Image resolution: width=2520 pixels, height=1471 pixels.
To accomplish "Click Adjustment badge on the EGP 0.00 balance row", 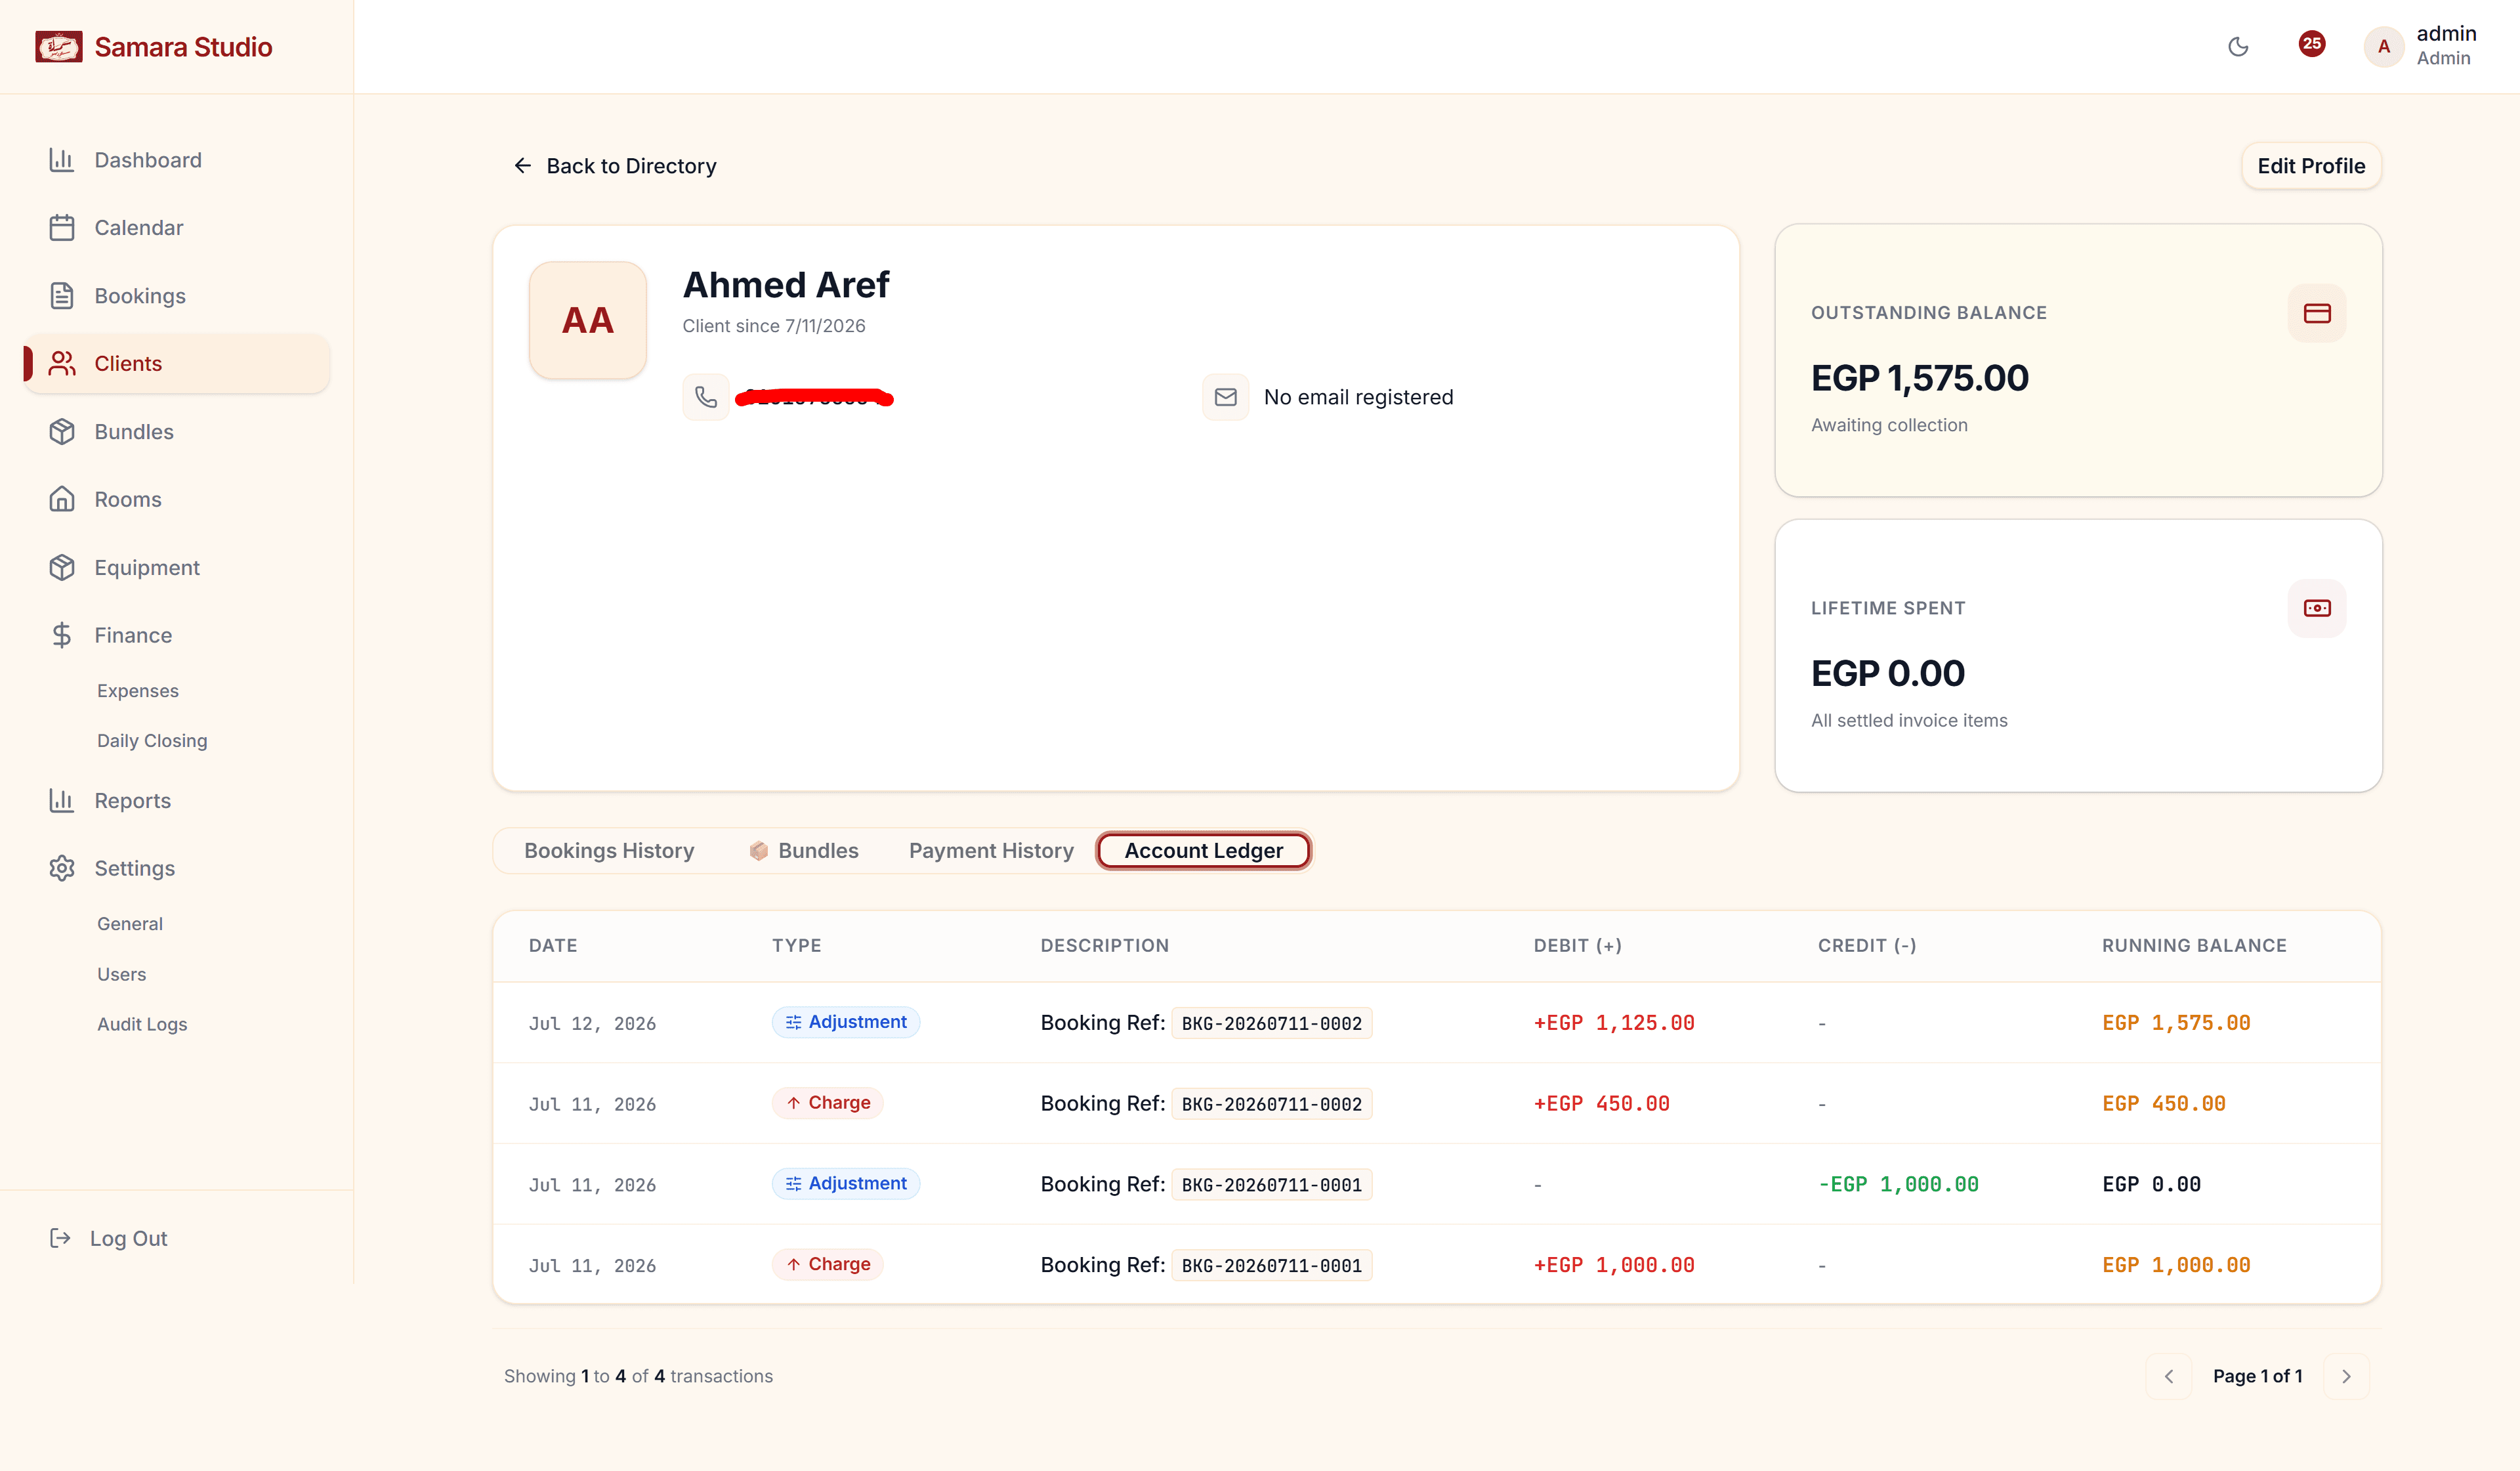I will tap(846, 1184).
